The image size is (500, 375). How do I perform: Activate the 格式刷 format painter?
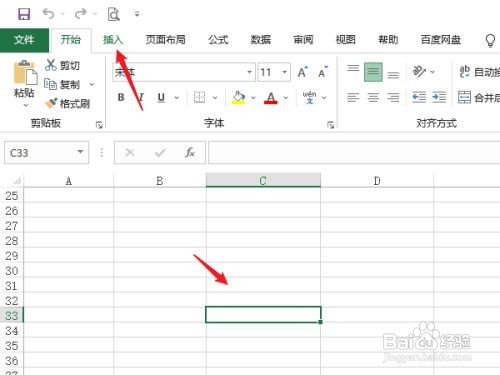click(68, 104)
